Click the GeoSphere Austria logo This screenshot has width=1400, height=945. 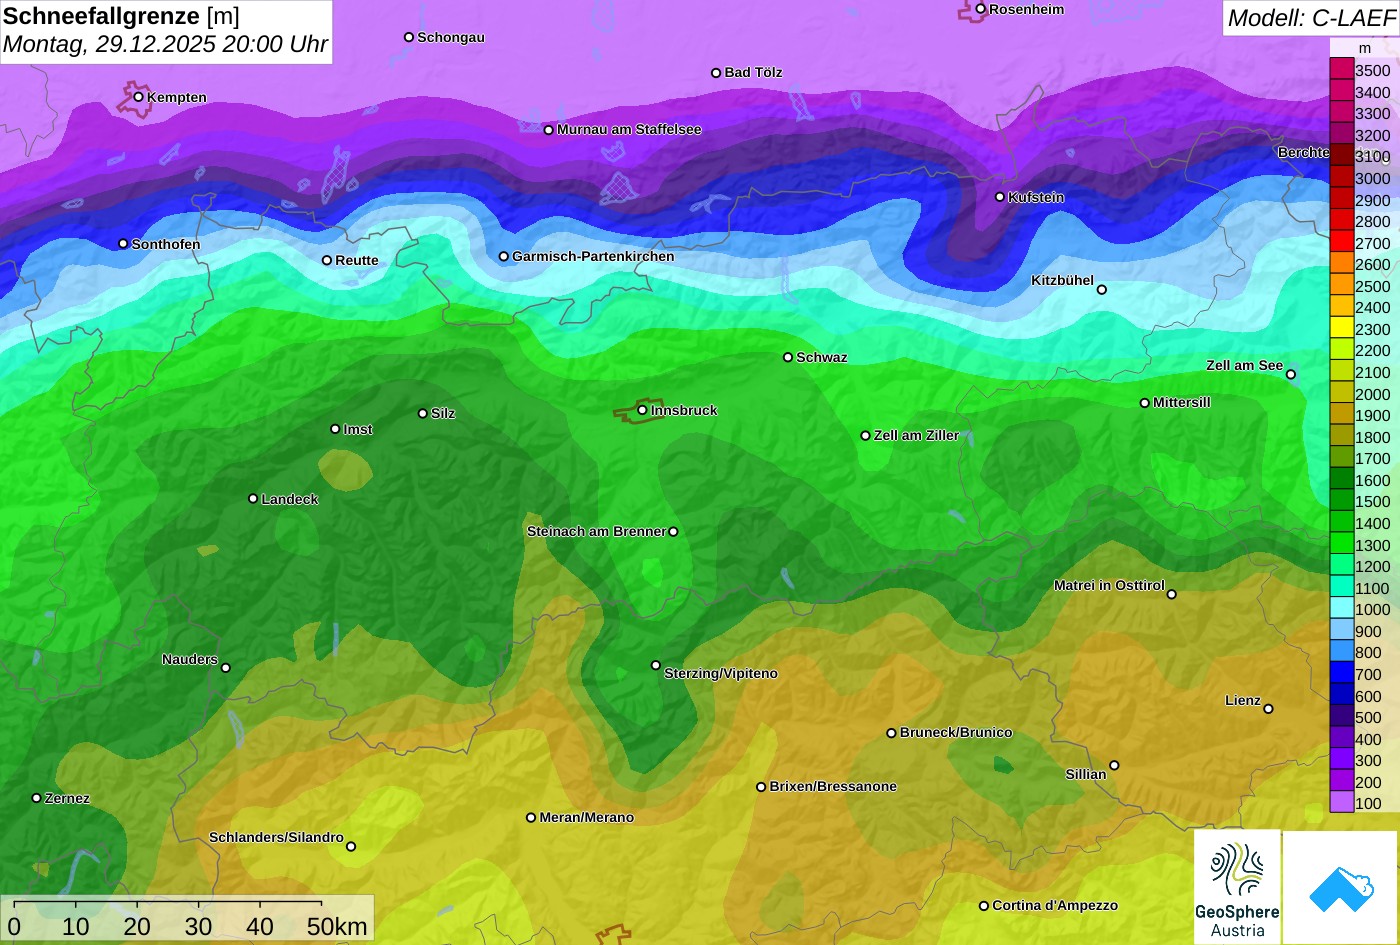pos(1237,888)
